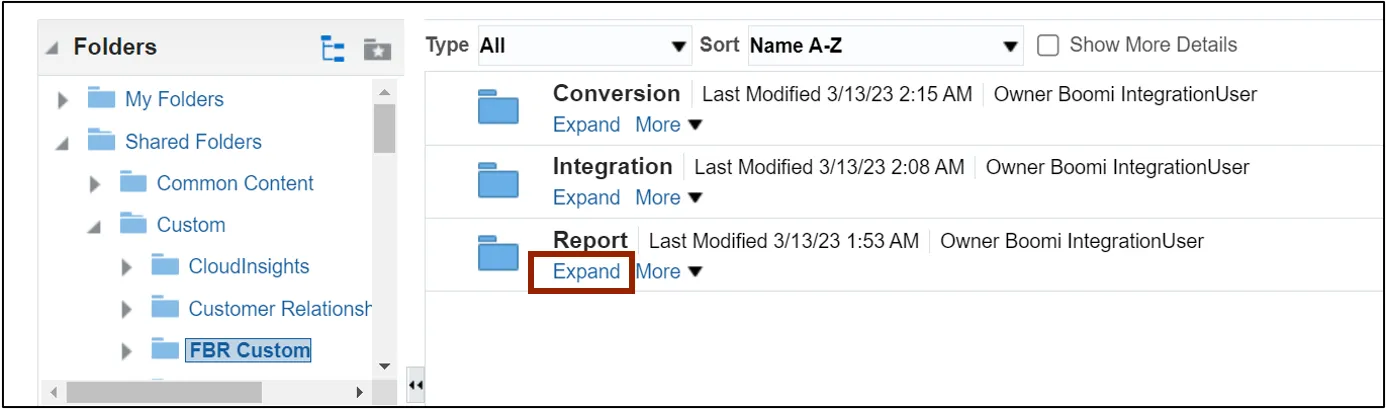This screenshot has height=409, width=1386.
Task: Expand the Common Content tree node
Action: click(96, 184)
